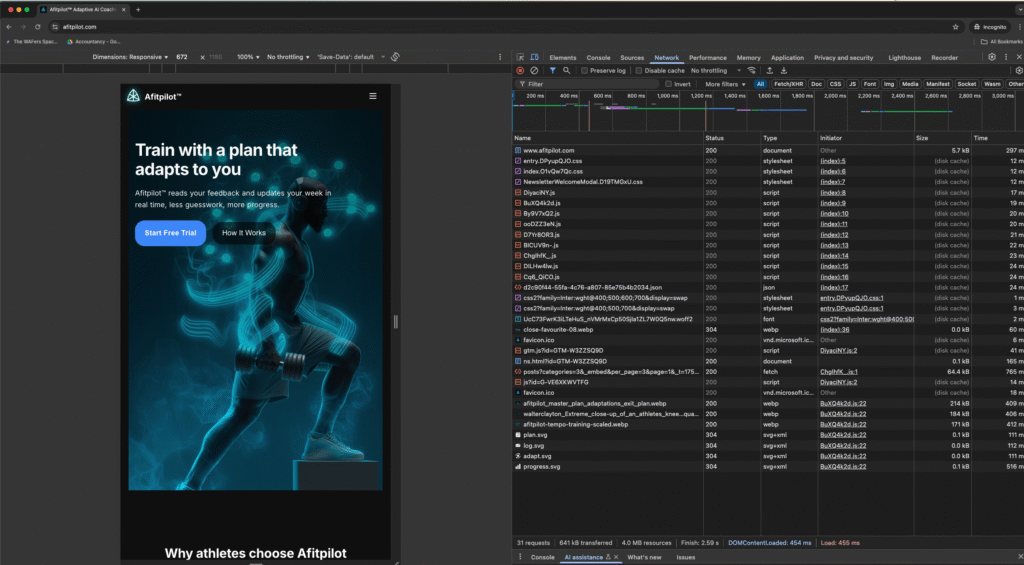Click the network search magnifier icon
The width and height of the screenshot is (1024, 565).
pyautogui.click(x=567, y=71)
